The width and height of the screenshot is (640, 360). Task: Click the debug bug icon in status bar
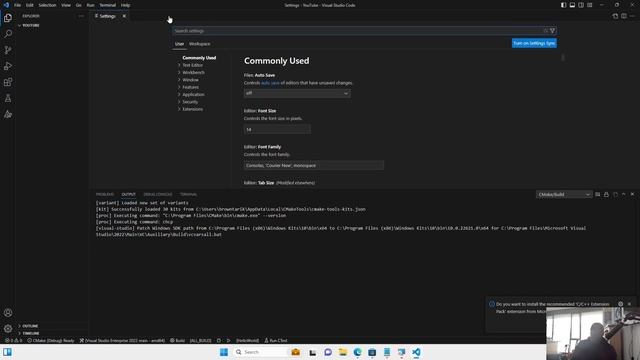coord(219,340)
